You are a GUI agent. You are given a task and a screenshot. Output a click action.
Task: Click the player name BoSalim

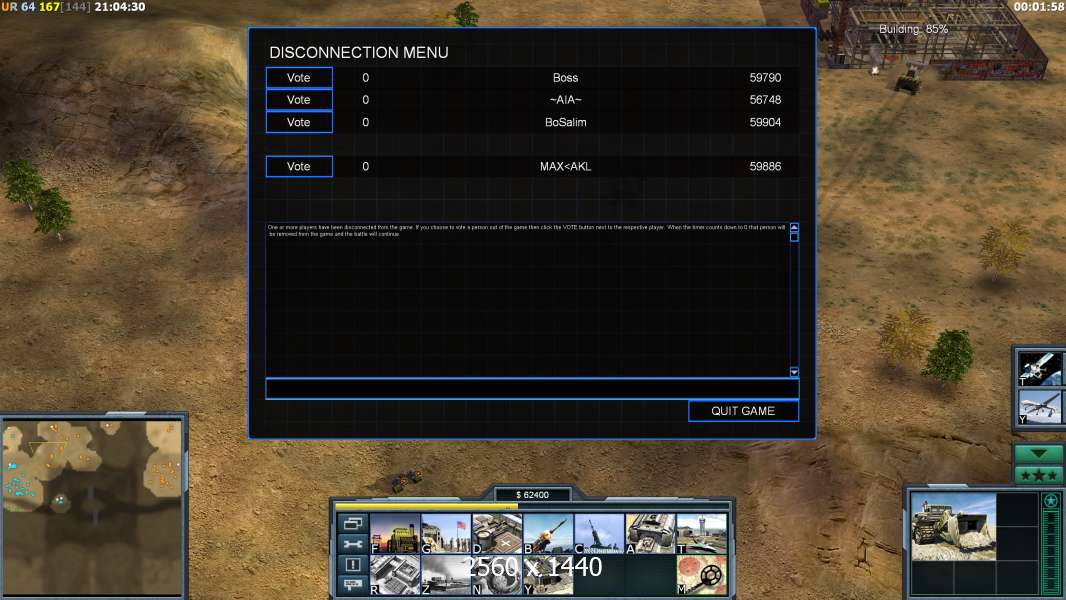[x=566, y=122]
